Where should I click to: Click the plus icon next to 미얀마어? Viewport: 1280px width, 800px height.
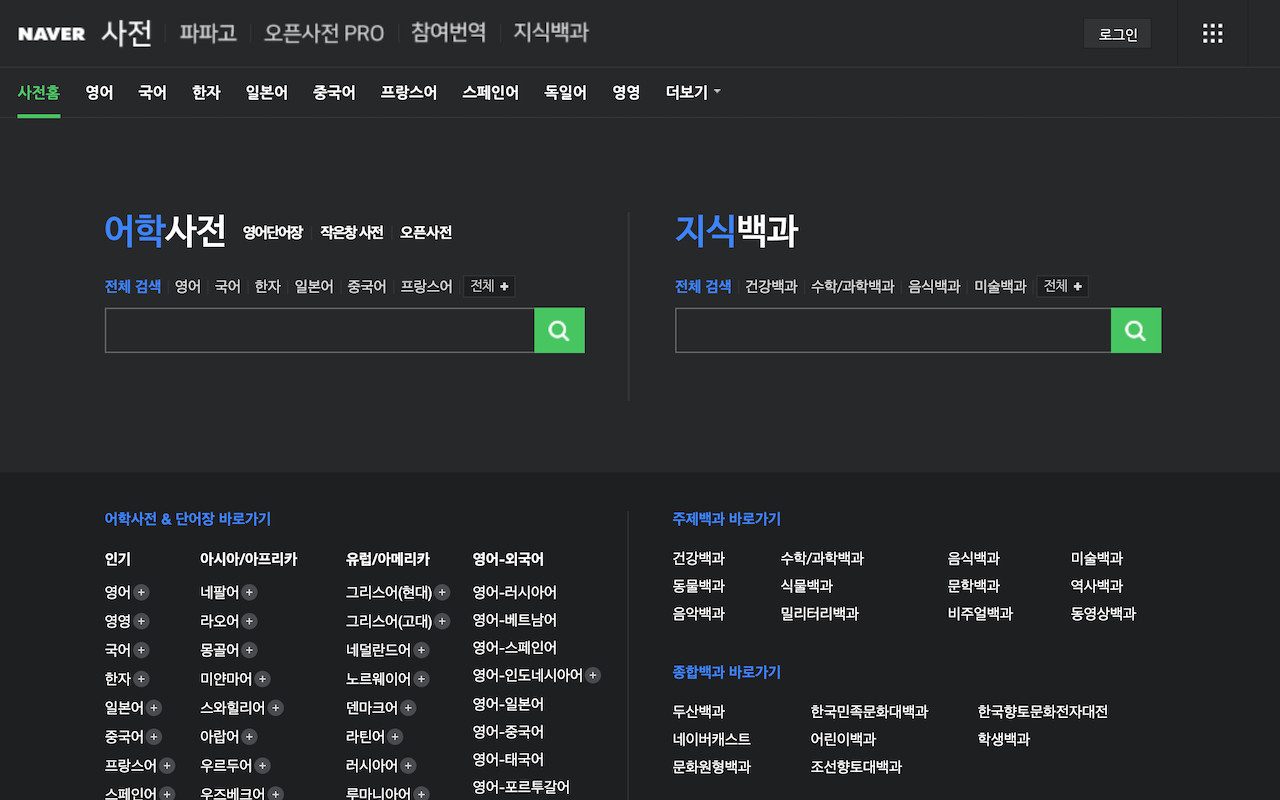tap(263, 679)
